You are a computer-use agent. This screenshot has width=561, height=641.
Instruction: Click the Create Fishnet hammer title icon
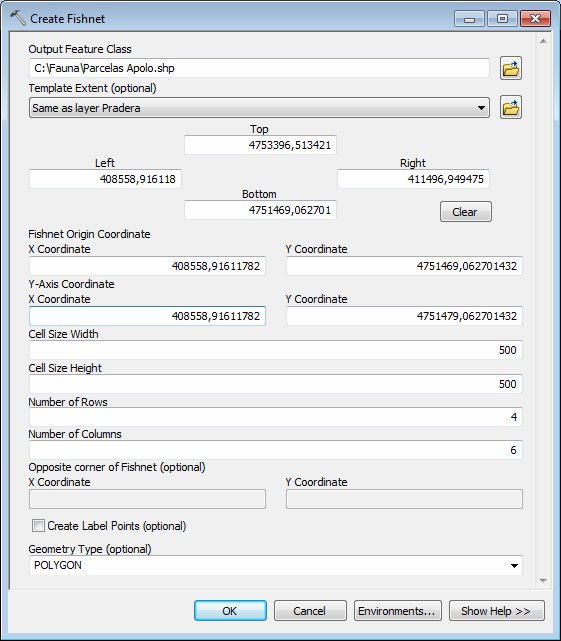click(x=18, y=18)
